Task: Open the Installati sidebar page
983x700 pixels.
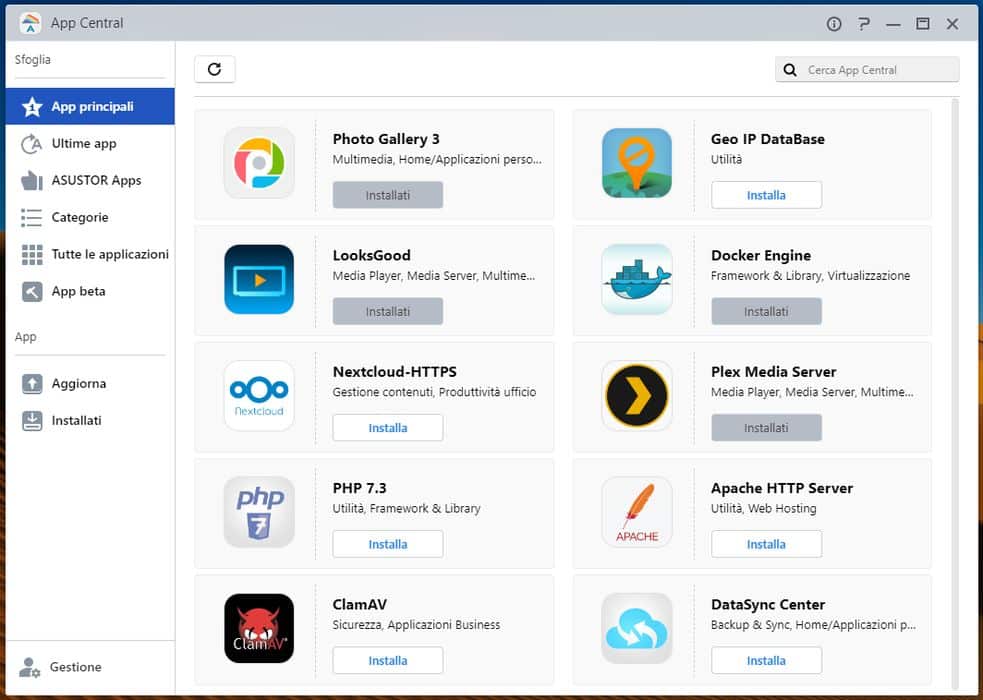Action: click(90, 421)
